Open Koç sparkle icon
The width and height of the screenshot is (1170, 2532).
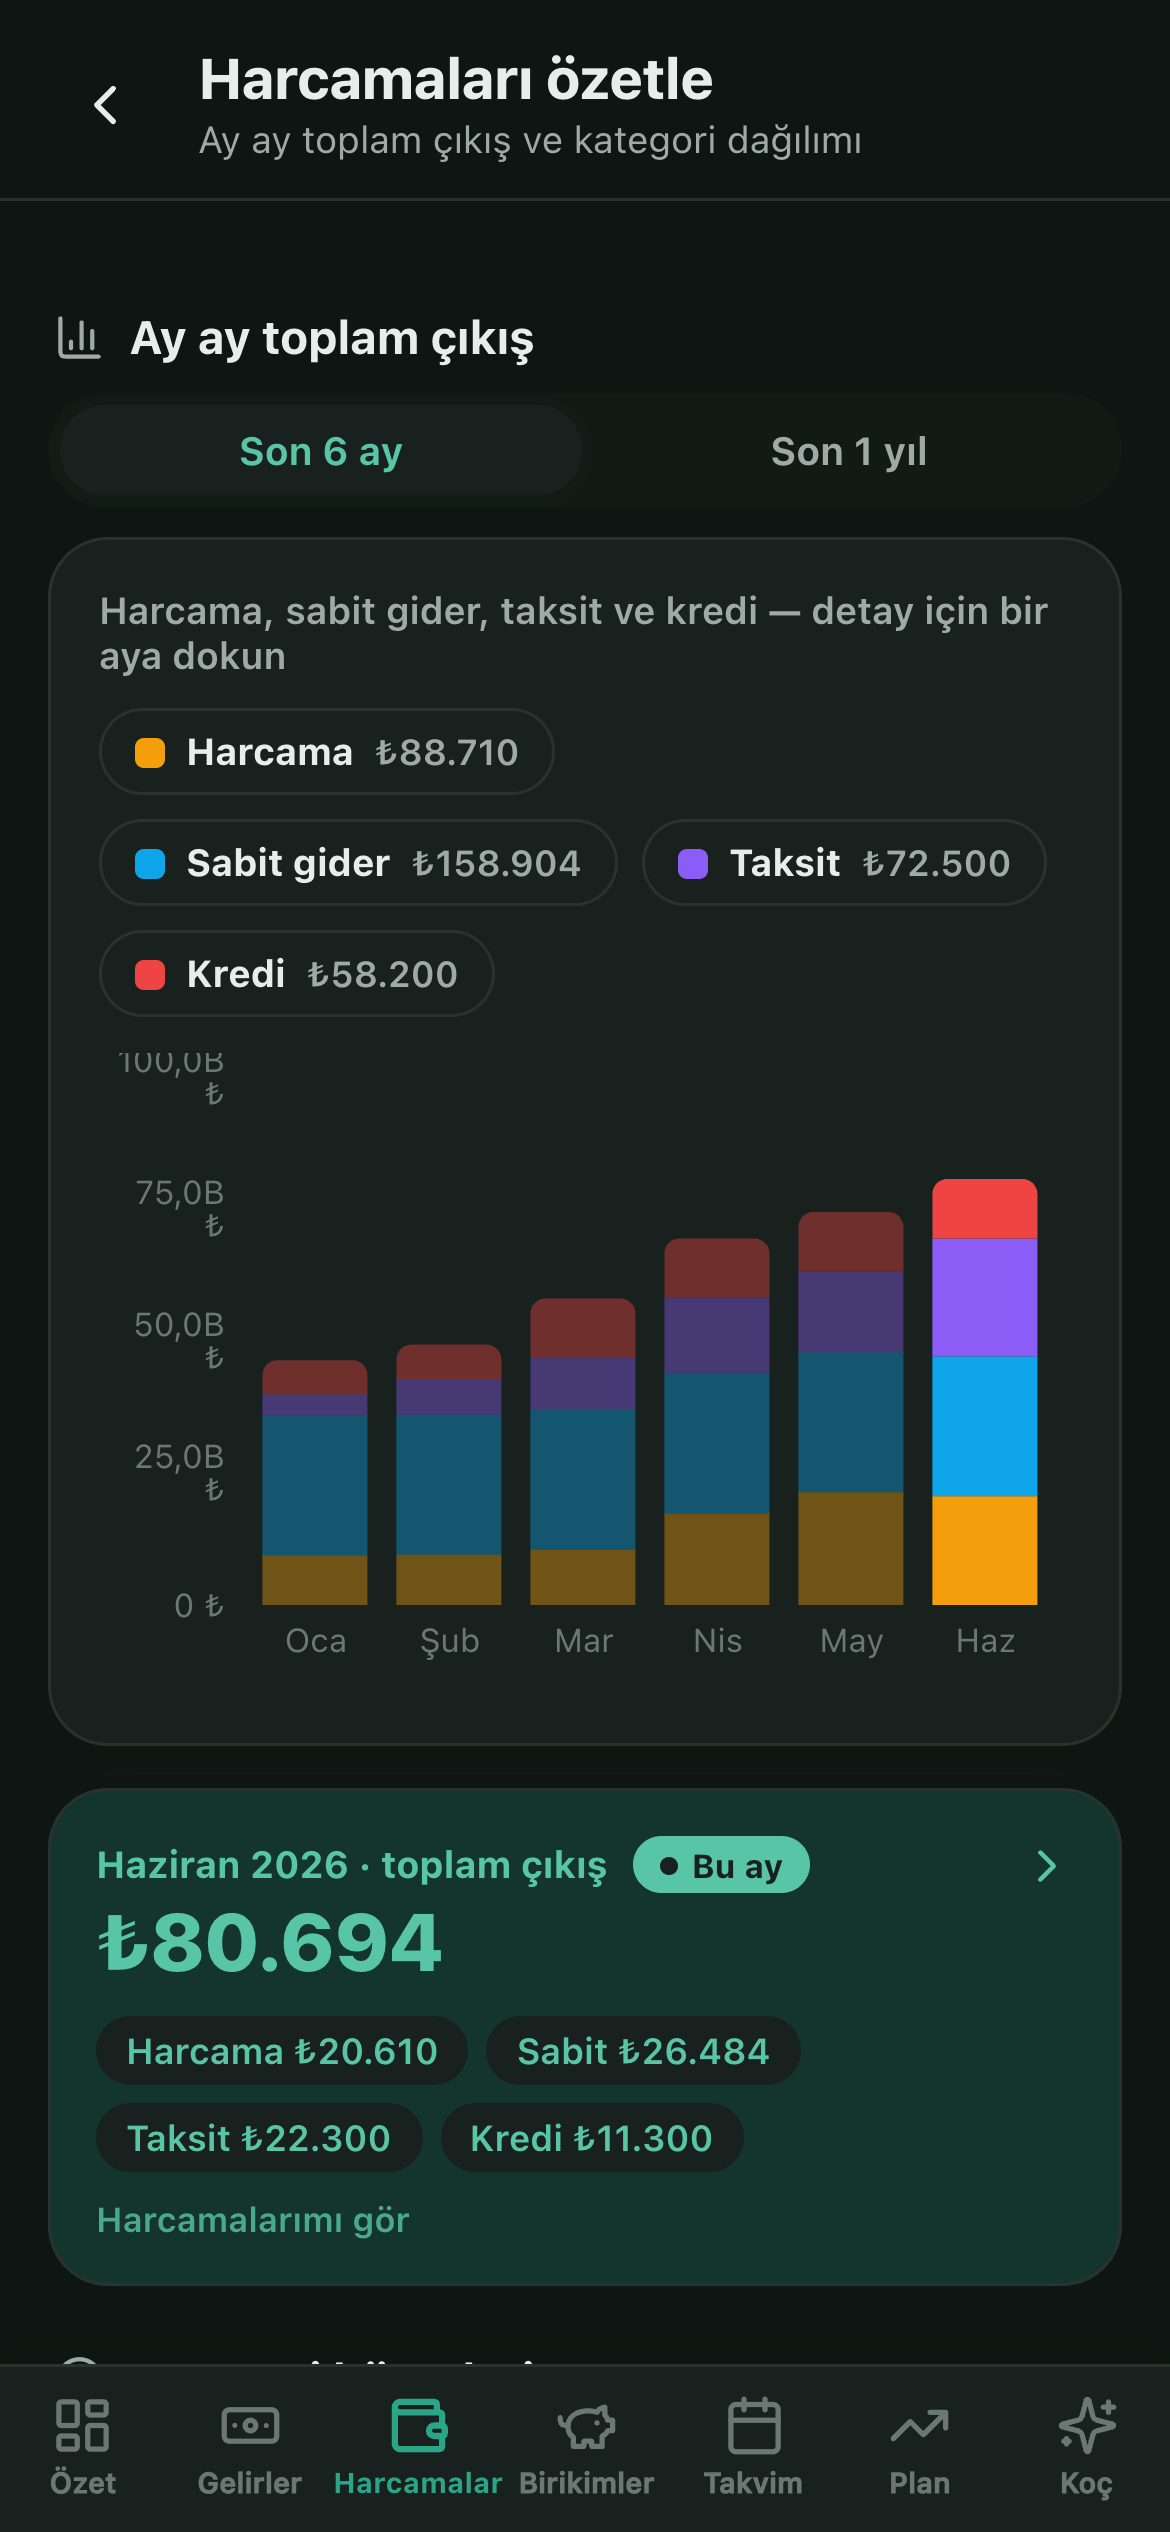tap(1086, 2425)
